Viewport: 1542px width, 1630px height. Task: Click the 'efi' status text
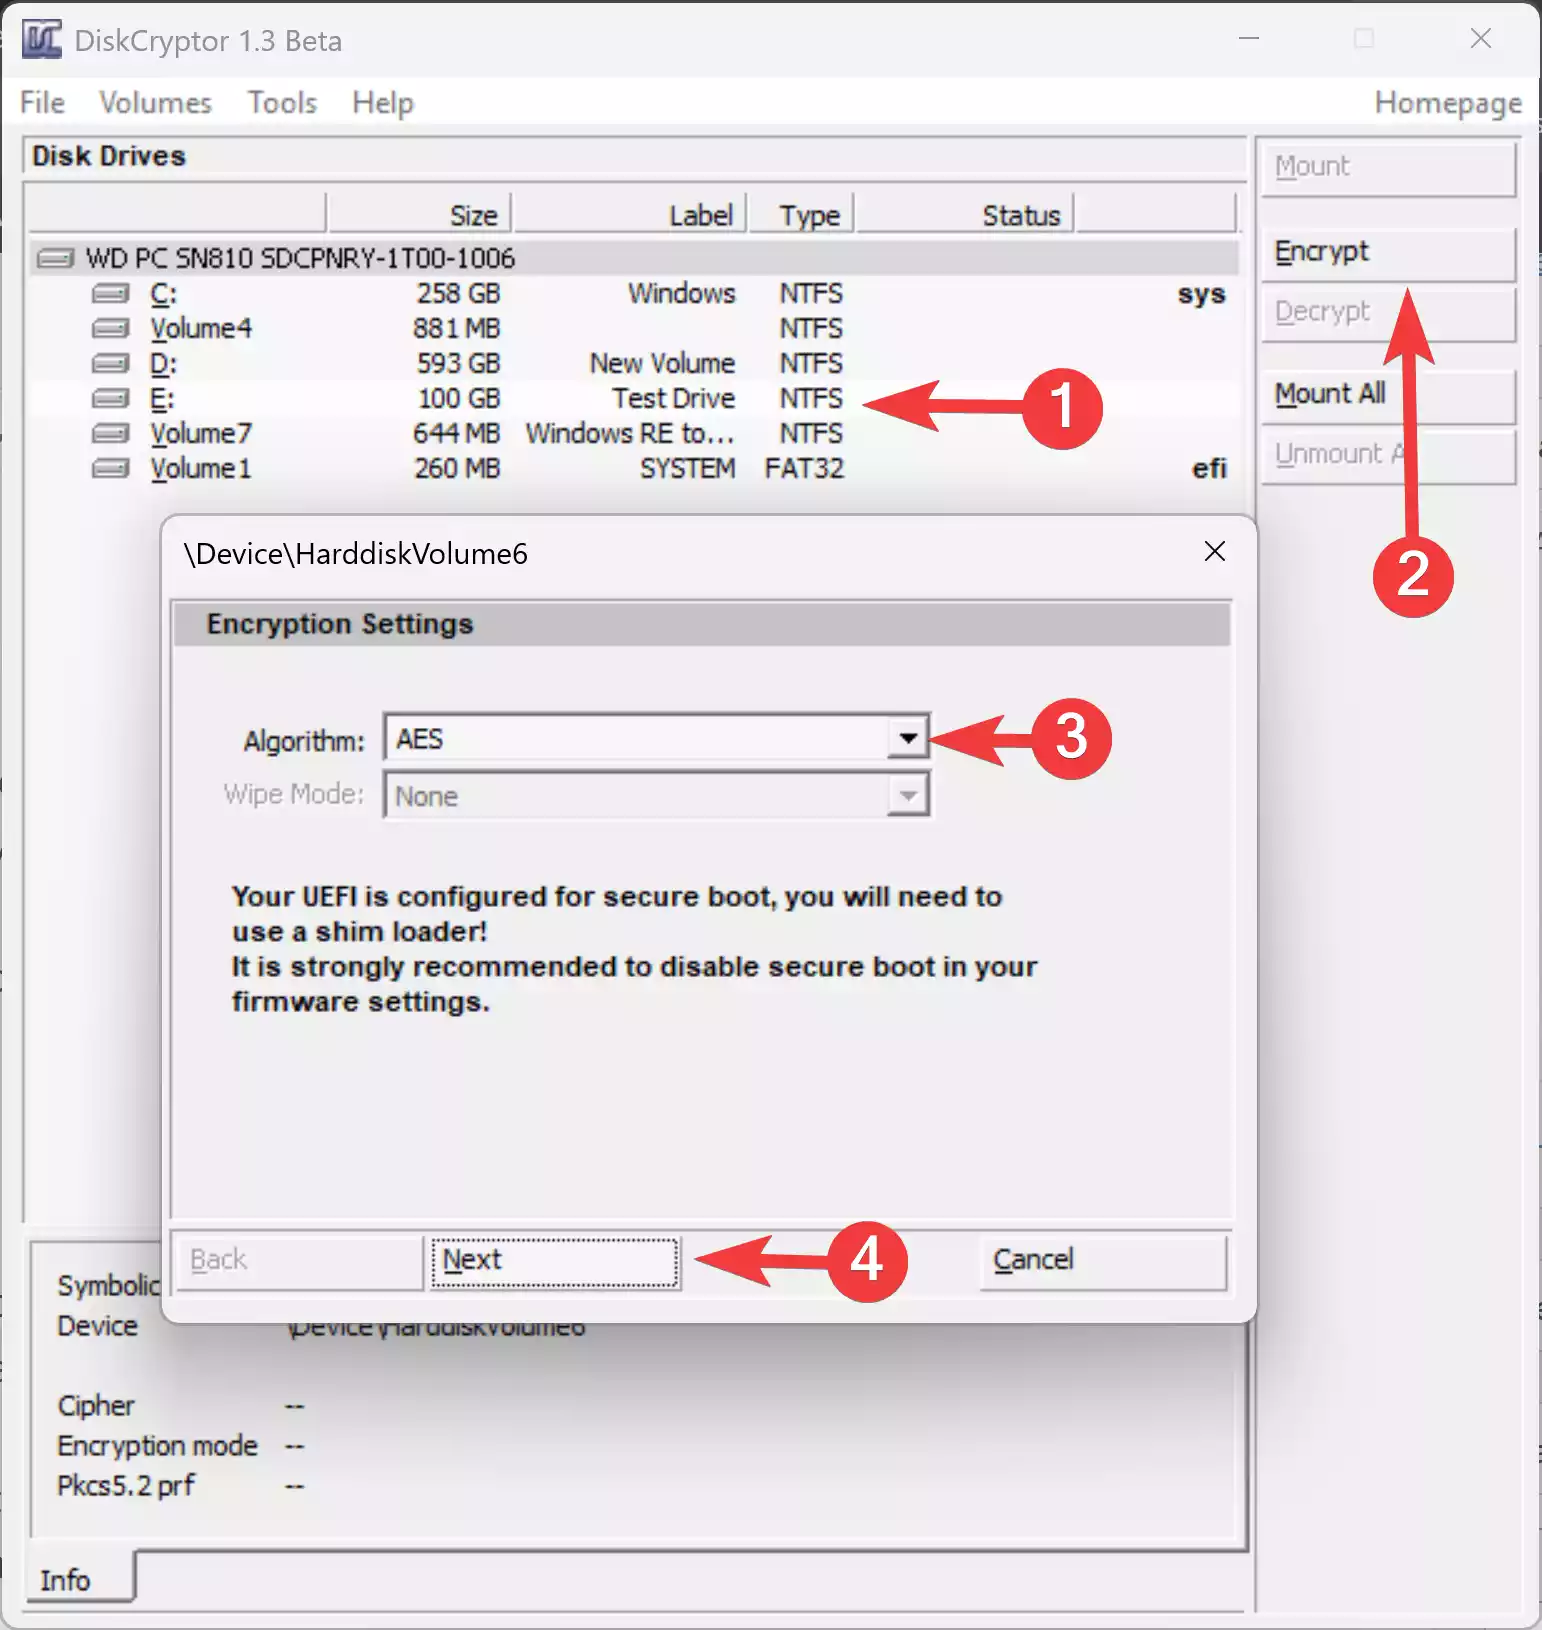click(1209, 469)
